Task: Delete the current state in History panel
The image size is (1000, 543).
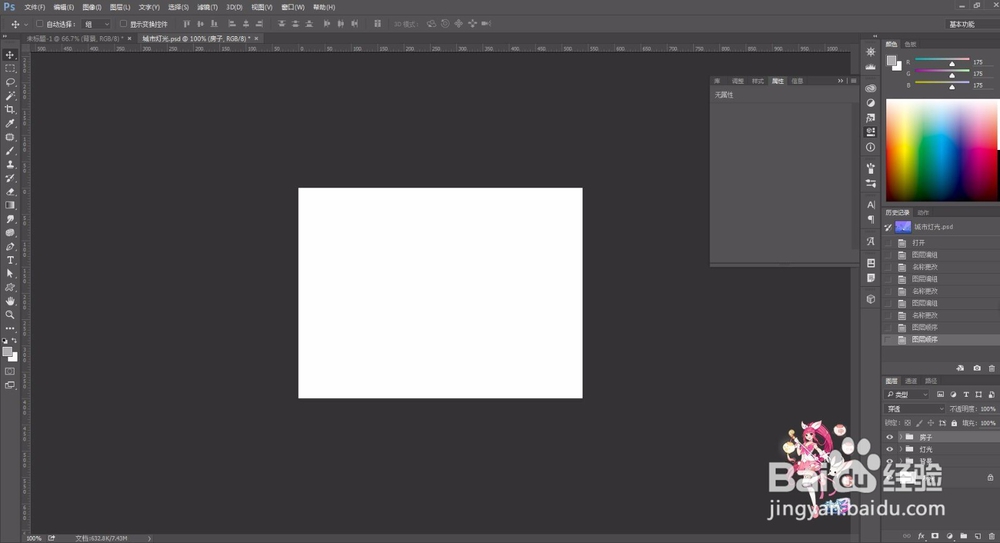Action: [x=992, y=368]
